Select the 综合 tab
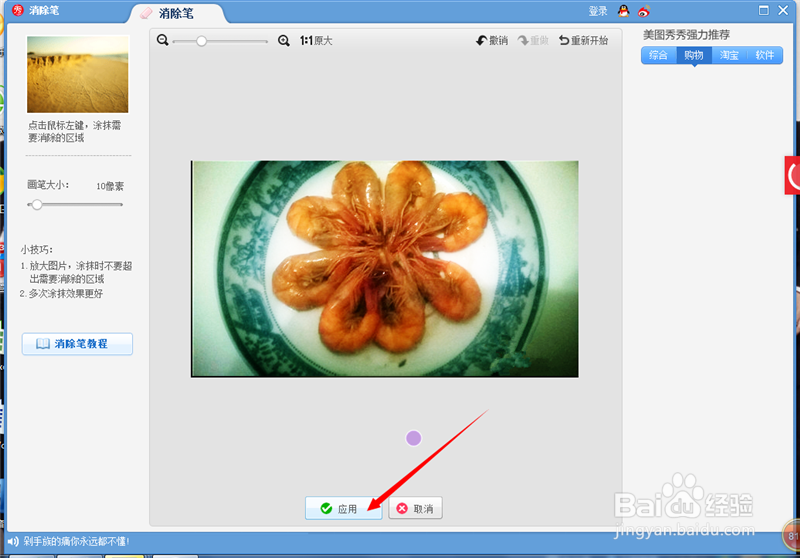The image size is (800, 558). [658, 55]
